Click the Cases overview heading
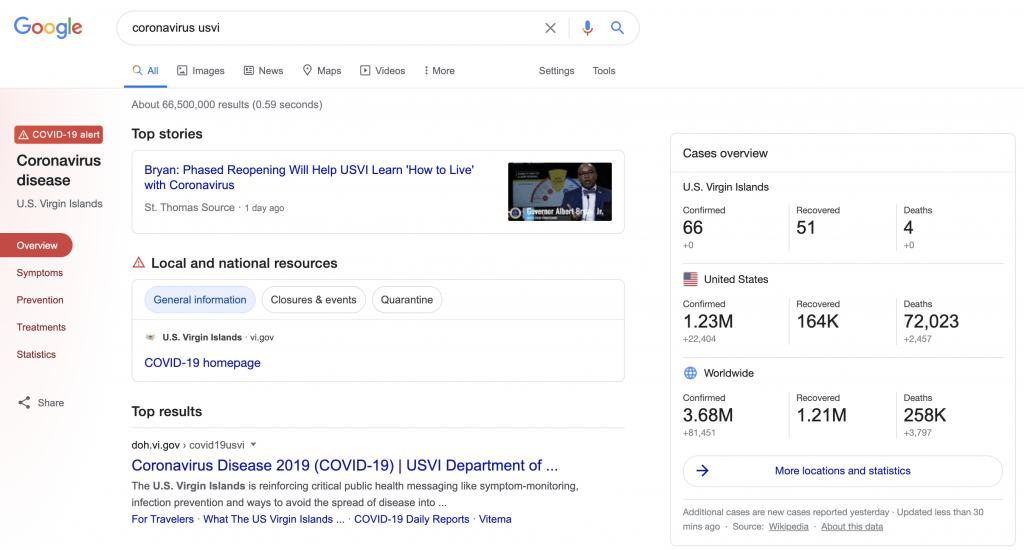The image size is (1024, 550). (x=725, y=154)
